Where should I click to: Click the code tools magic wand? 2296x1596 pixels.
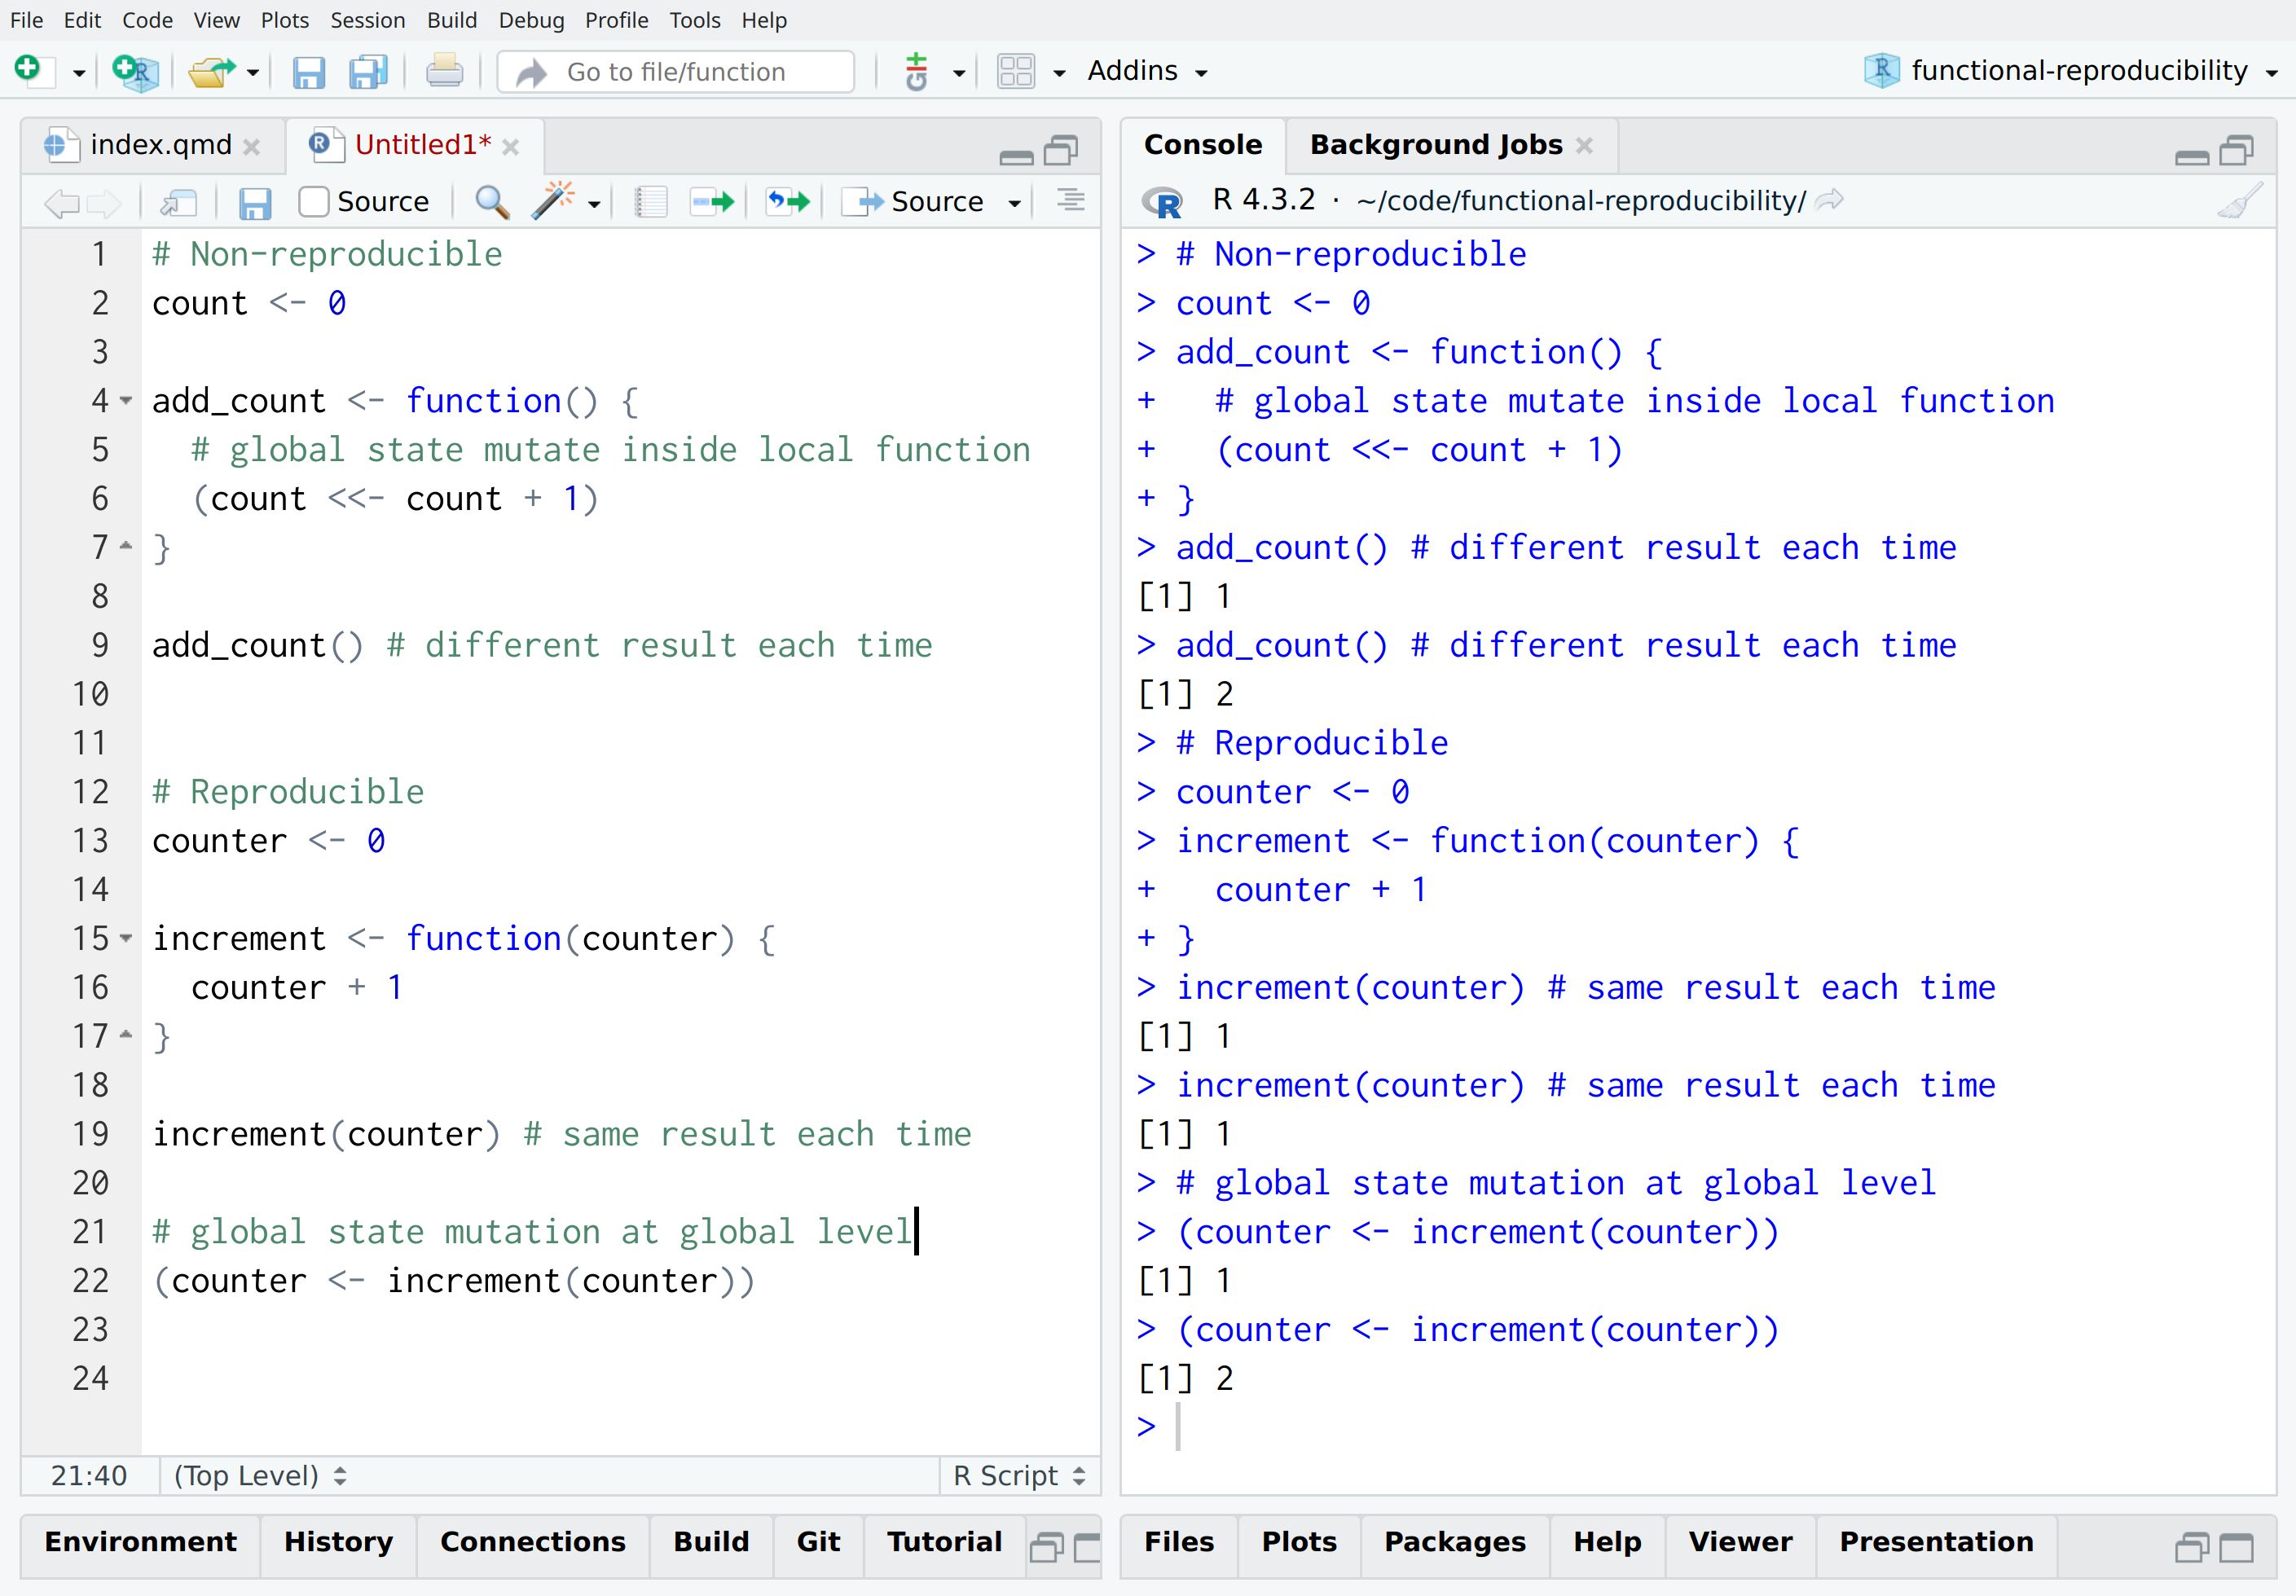(x=553, y=202)
